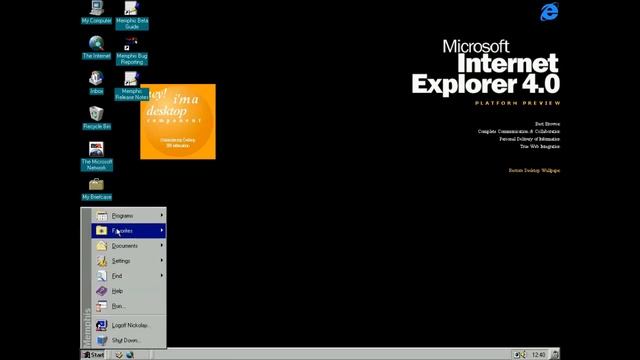
Task: Open the My Computer desktop icon
Action: pyautogui.click(x=96, y=12)
